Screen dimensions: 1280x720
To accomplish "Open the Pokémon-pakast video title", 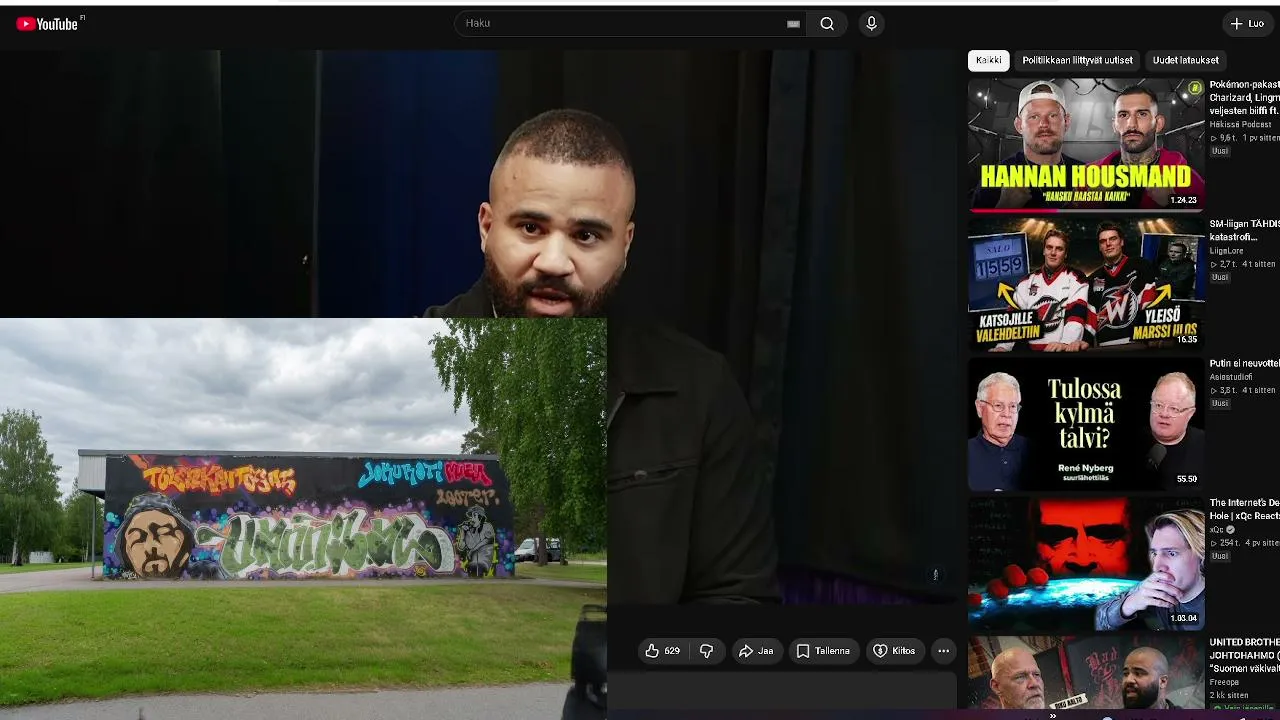I will 1244,98.
